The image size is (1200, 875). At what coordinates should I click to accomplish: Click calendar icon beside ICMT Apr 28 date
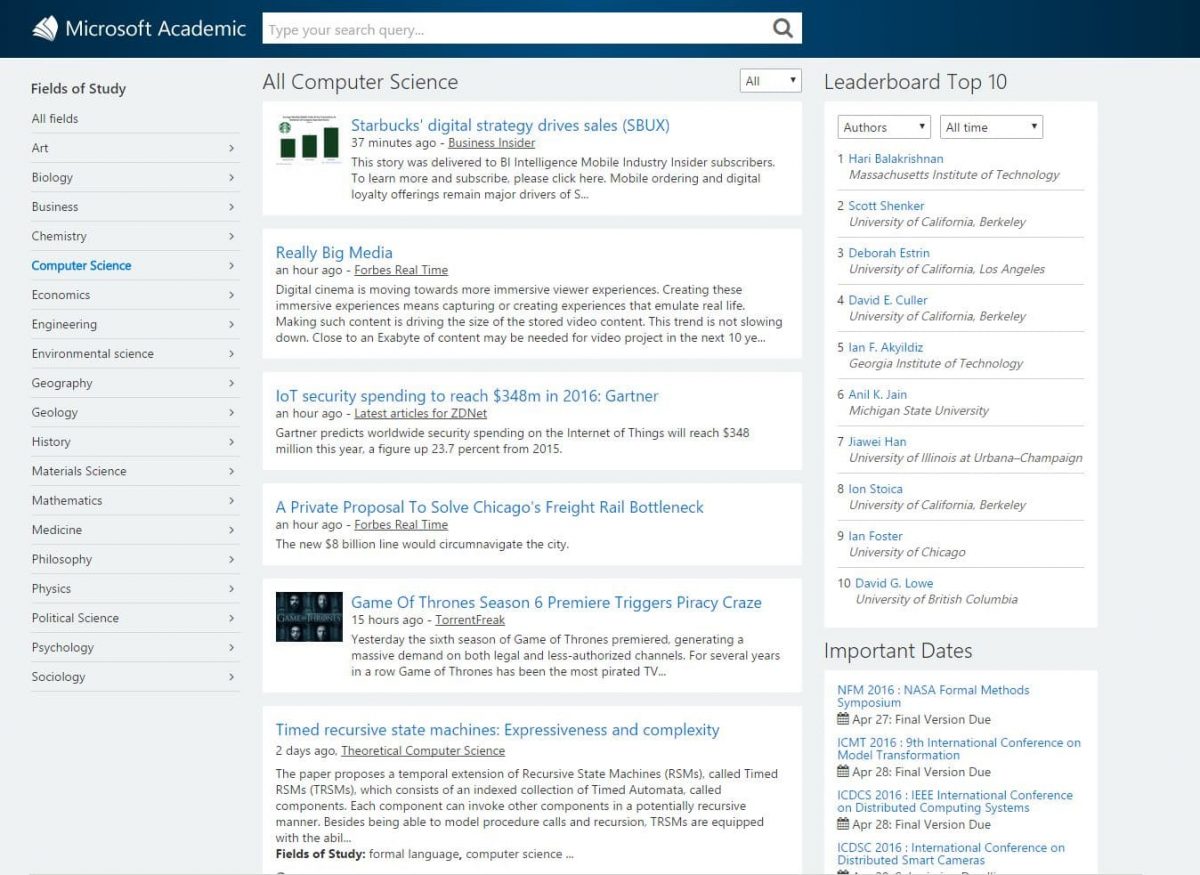tap(843, 772)
